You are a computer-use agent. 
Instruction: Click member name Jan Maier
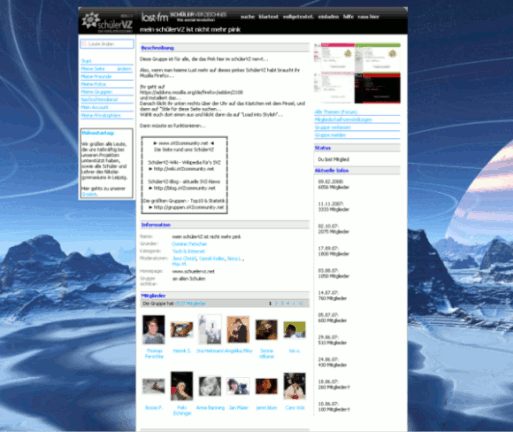pos(238,408)
